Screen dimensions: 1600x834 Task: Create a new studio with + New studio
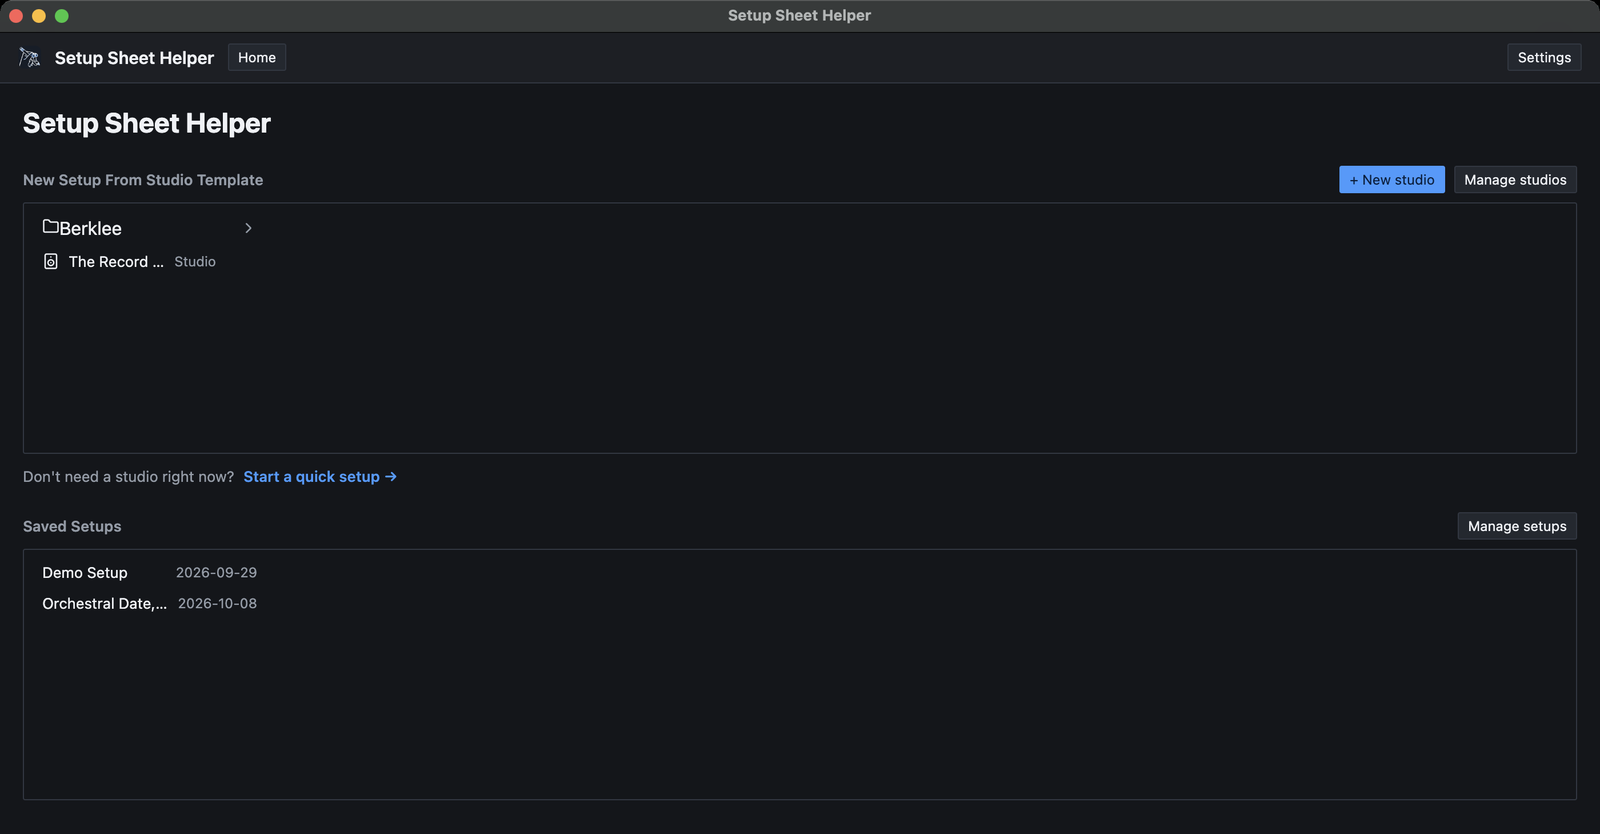(x=1392, y=180)
